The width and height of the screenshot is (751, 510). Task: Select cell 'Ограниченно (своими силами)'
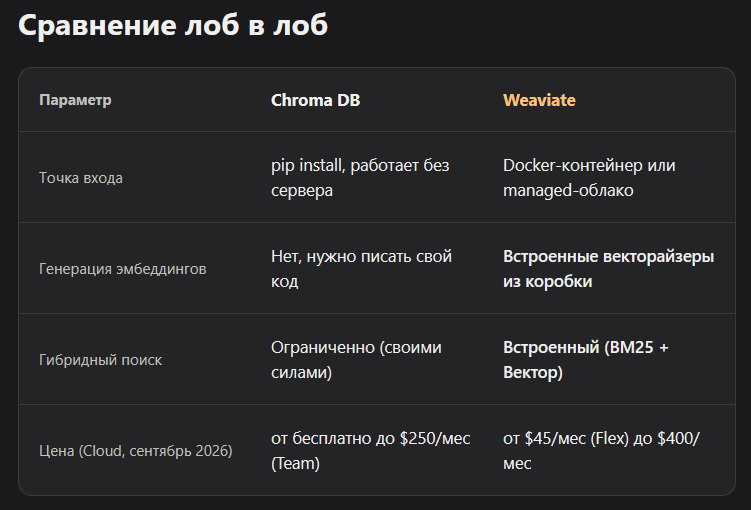point(356,360)
